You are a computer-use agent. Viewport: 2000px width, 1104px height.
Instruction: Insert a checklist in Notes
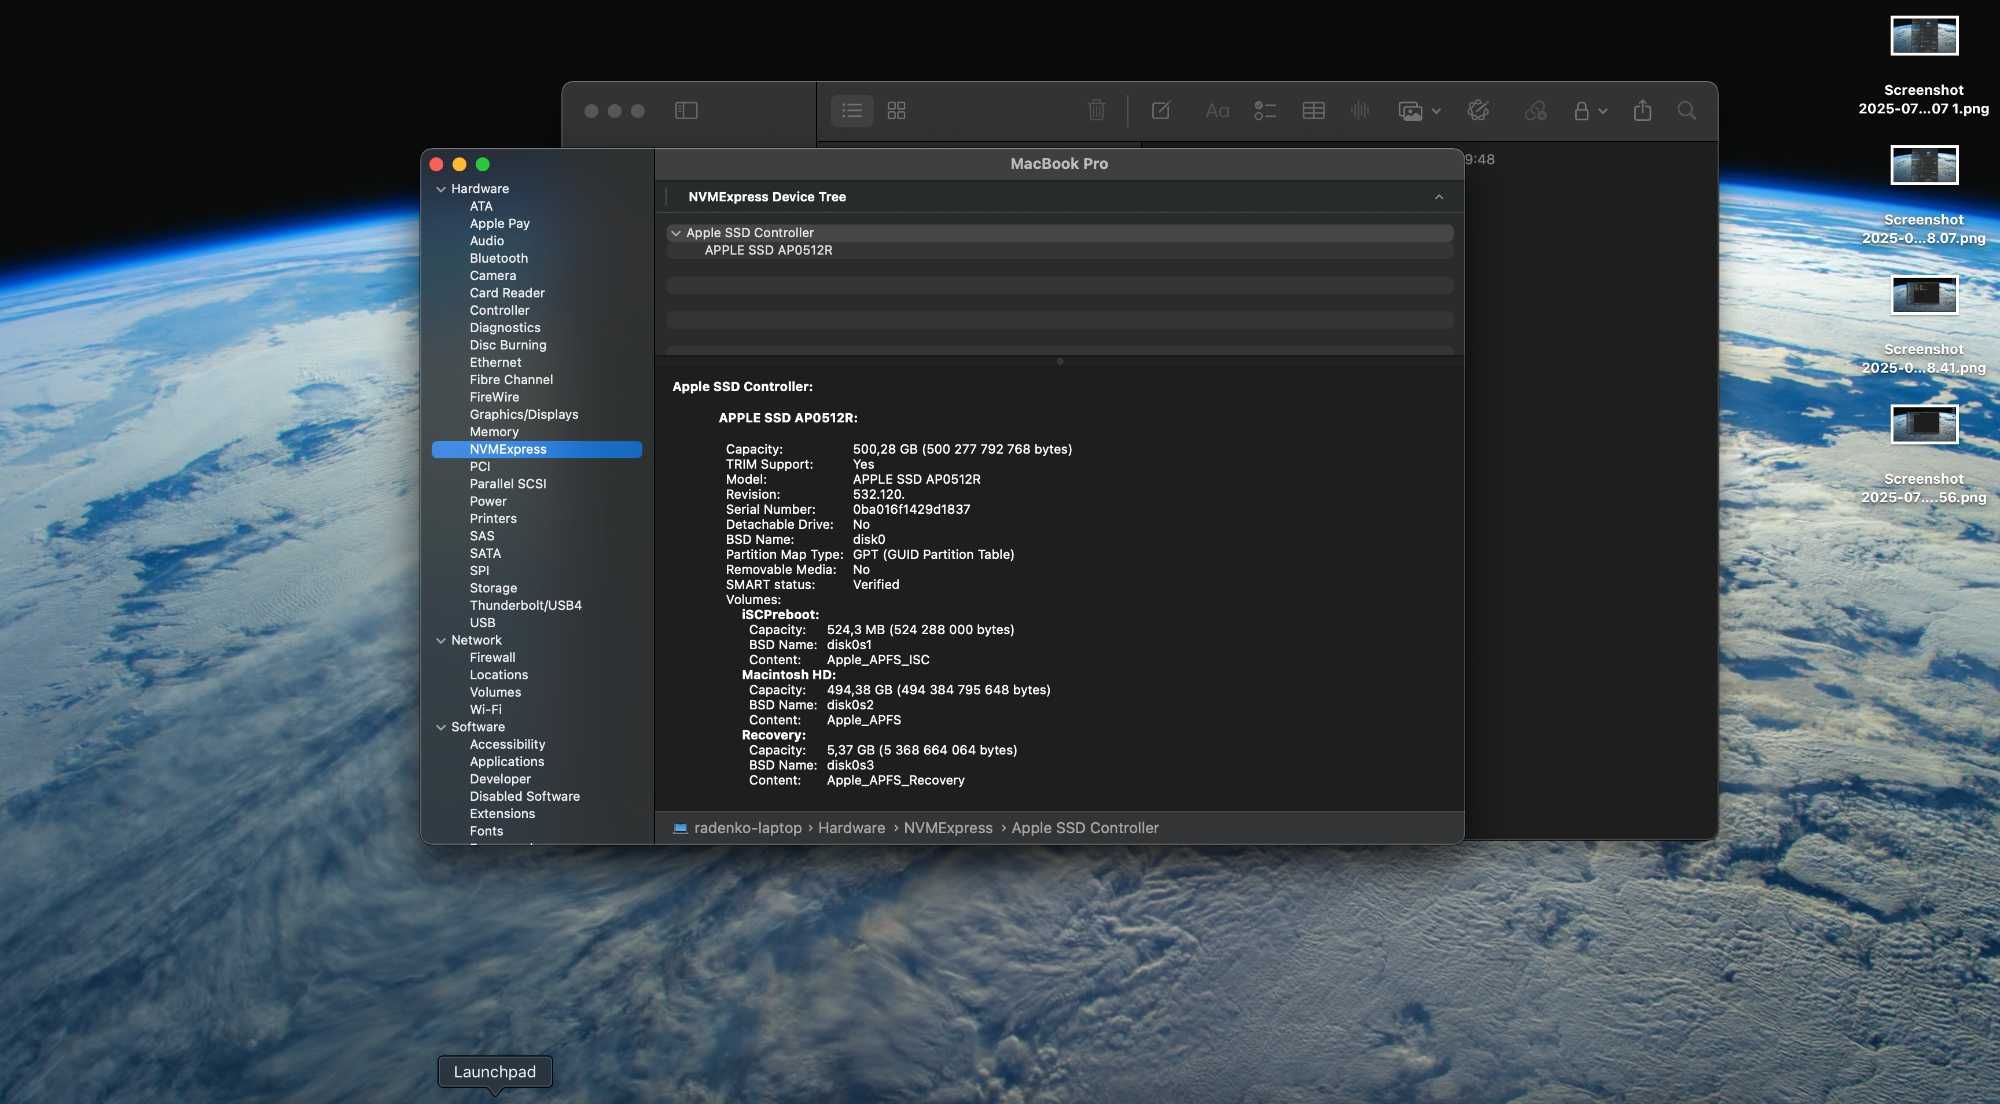[x=1265, y=111]
